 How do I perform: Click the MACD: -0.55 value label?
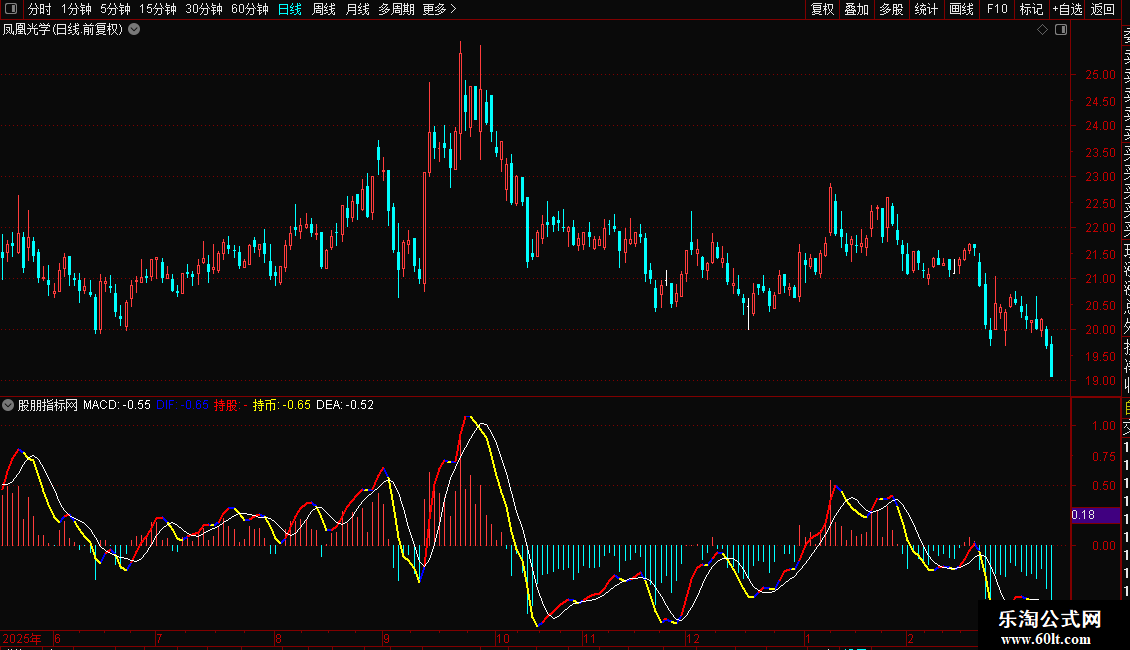117,405
